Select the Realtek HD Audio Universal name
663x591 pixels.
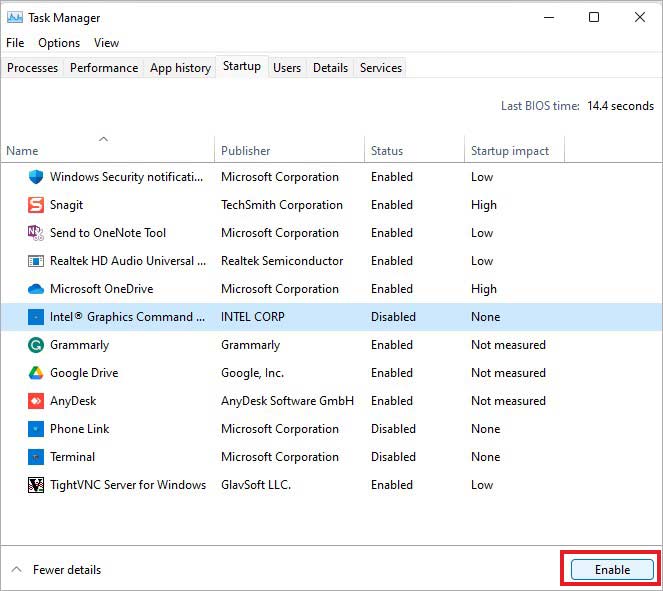pos(128,261)
